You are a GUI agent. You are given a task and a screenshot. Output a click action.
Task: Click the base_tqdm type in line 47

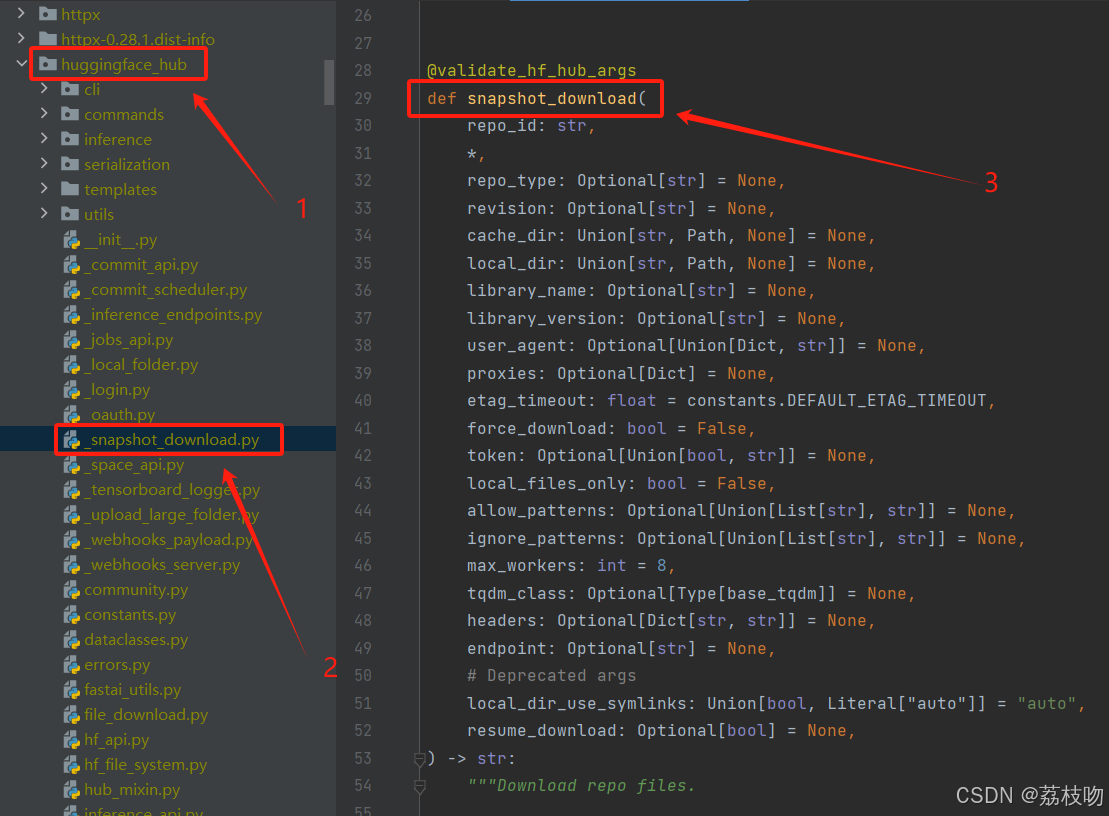pos(772,593)
